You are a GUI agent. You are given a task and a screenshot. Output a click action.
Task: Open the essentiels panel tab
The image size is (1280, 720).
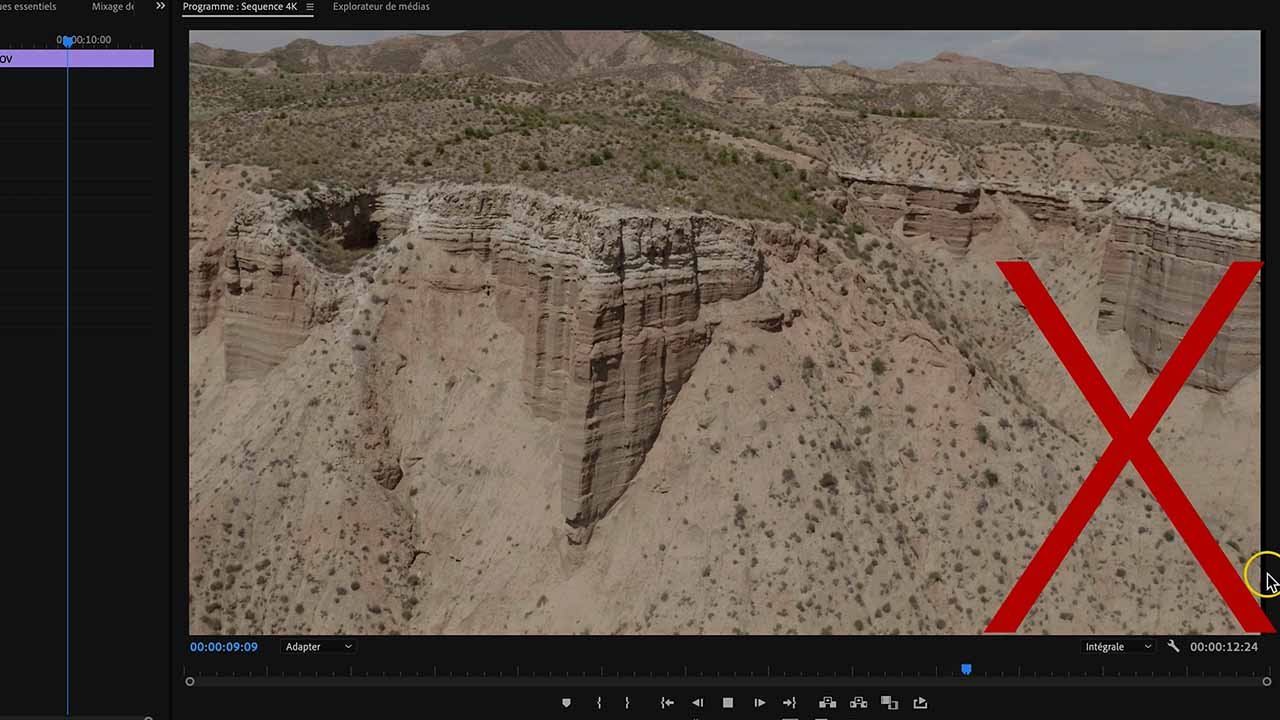28,7
